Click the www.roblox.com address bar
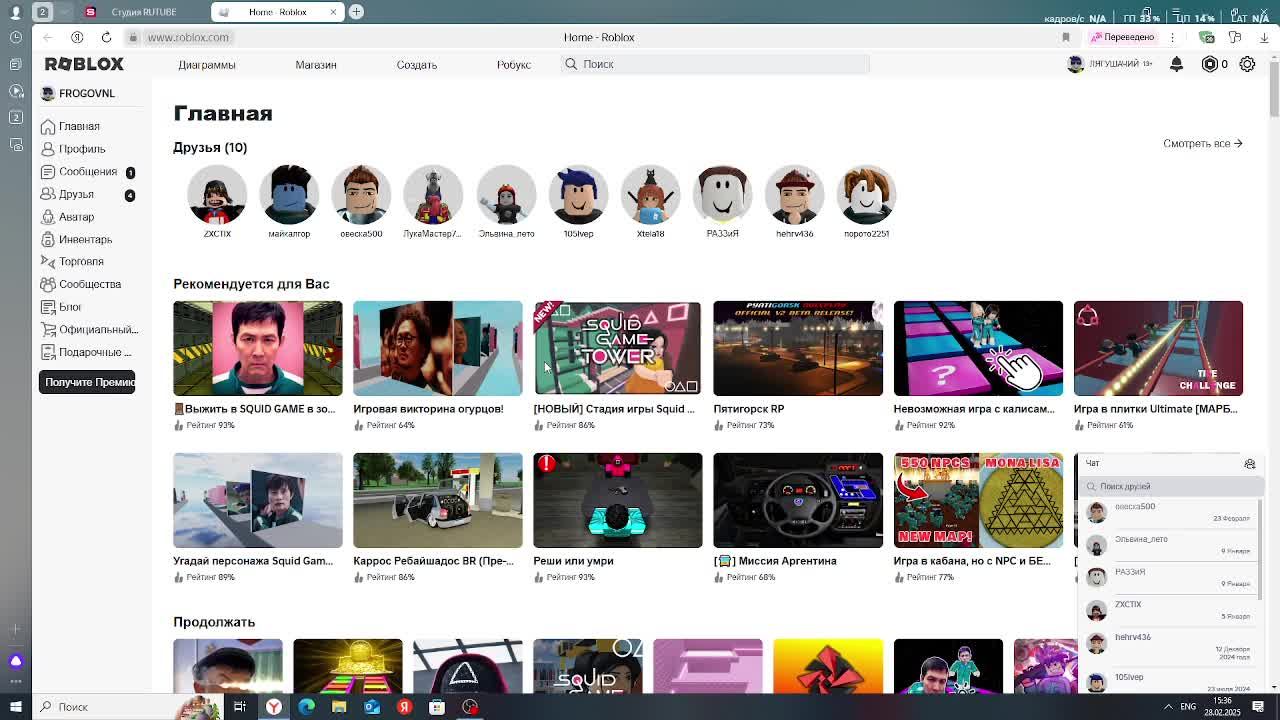This screenshot has width=1280, height=720. [188, 37]
